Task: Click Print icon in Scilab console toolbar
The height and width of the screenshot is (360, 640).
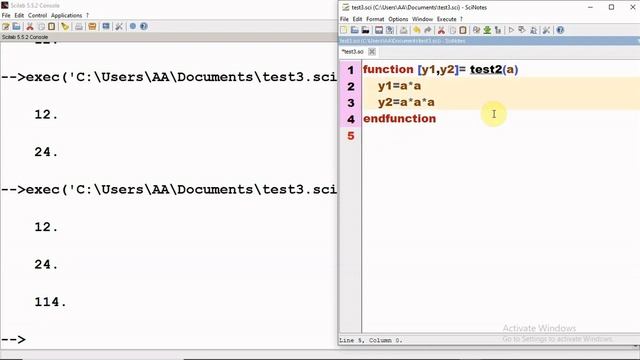Action: [79, 27]
